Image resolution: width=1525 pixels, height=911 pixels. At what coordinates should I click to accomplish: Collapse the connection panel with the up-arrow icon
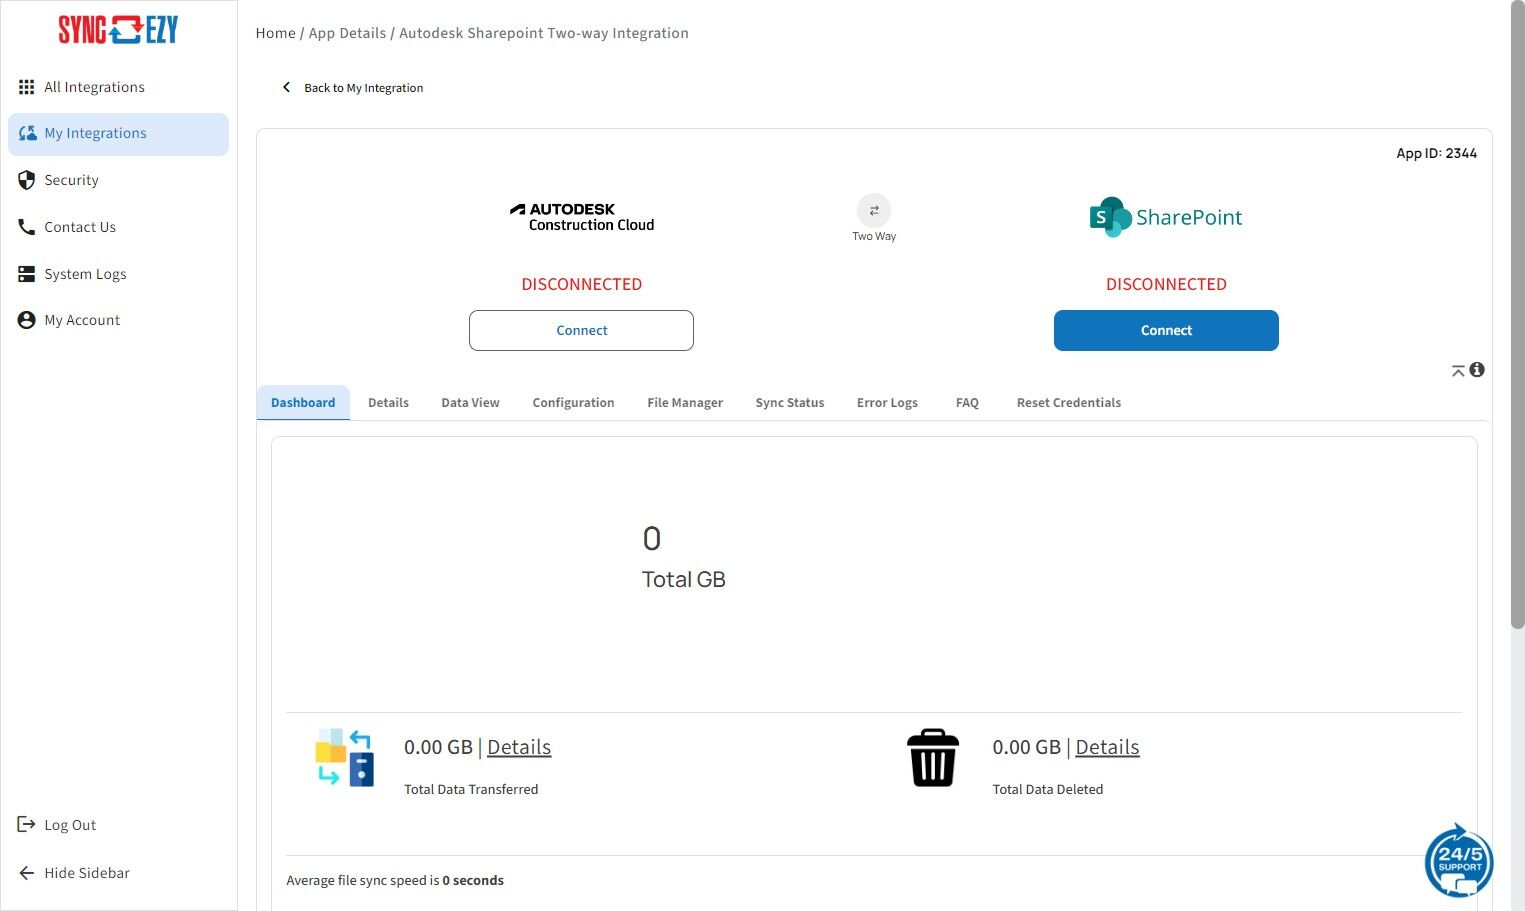[1458, 371]
